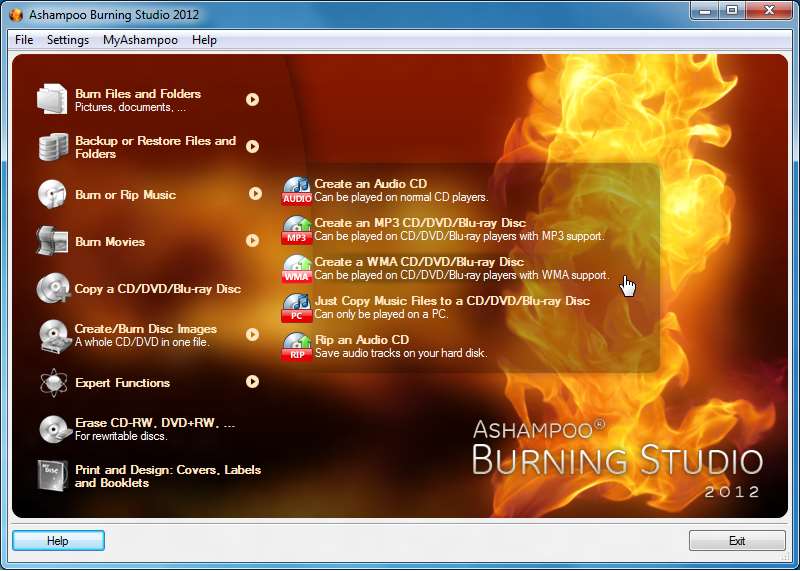Open the MyAshampoo menu
The height and width of the screenshot is (571, 800).
coord(140,40)
